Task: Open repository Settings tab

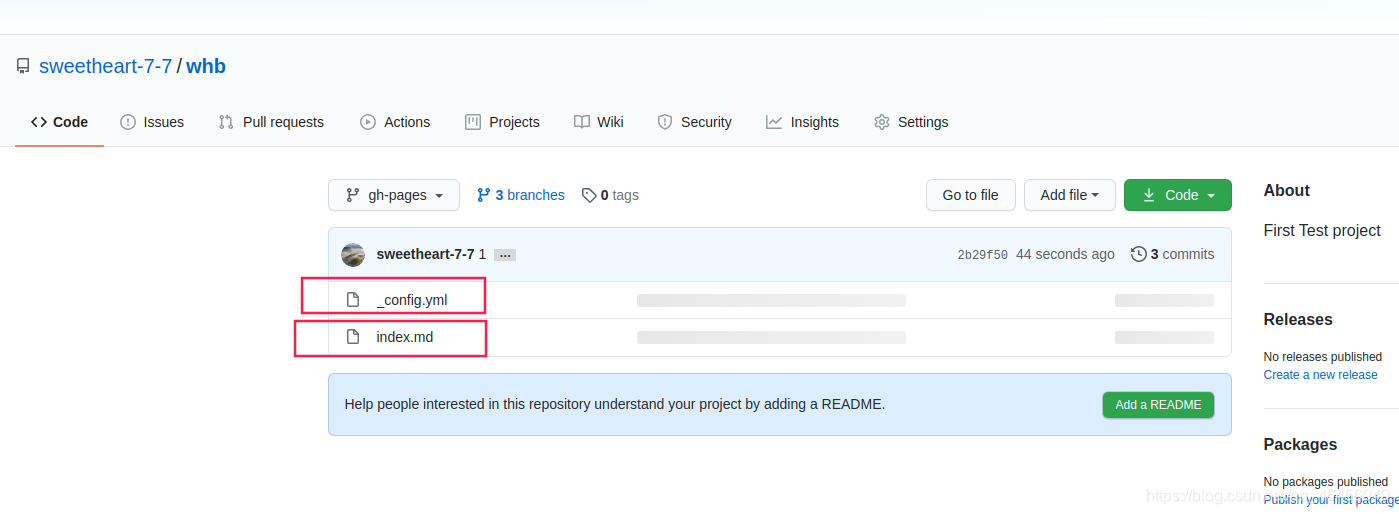Action: (x=911, y=122)
